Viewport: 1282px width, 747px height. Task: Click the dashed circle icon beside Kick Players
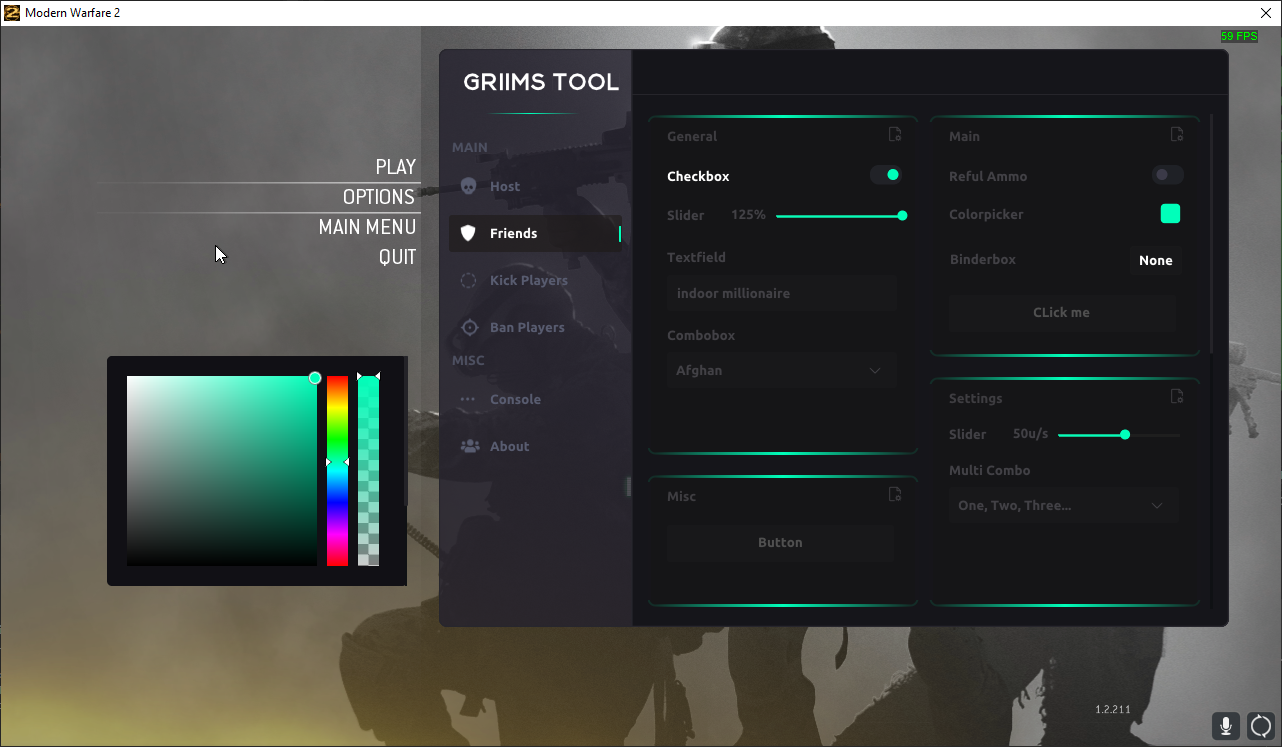pyautogui.click(x=468, y=280)
